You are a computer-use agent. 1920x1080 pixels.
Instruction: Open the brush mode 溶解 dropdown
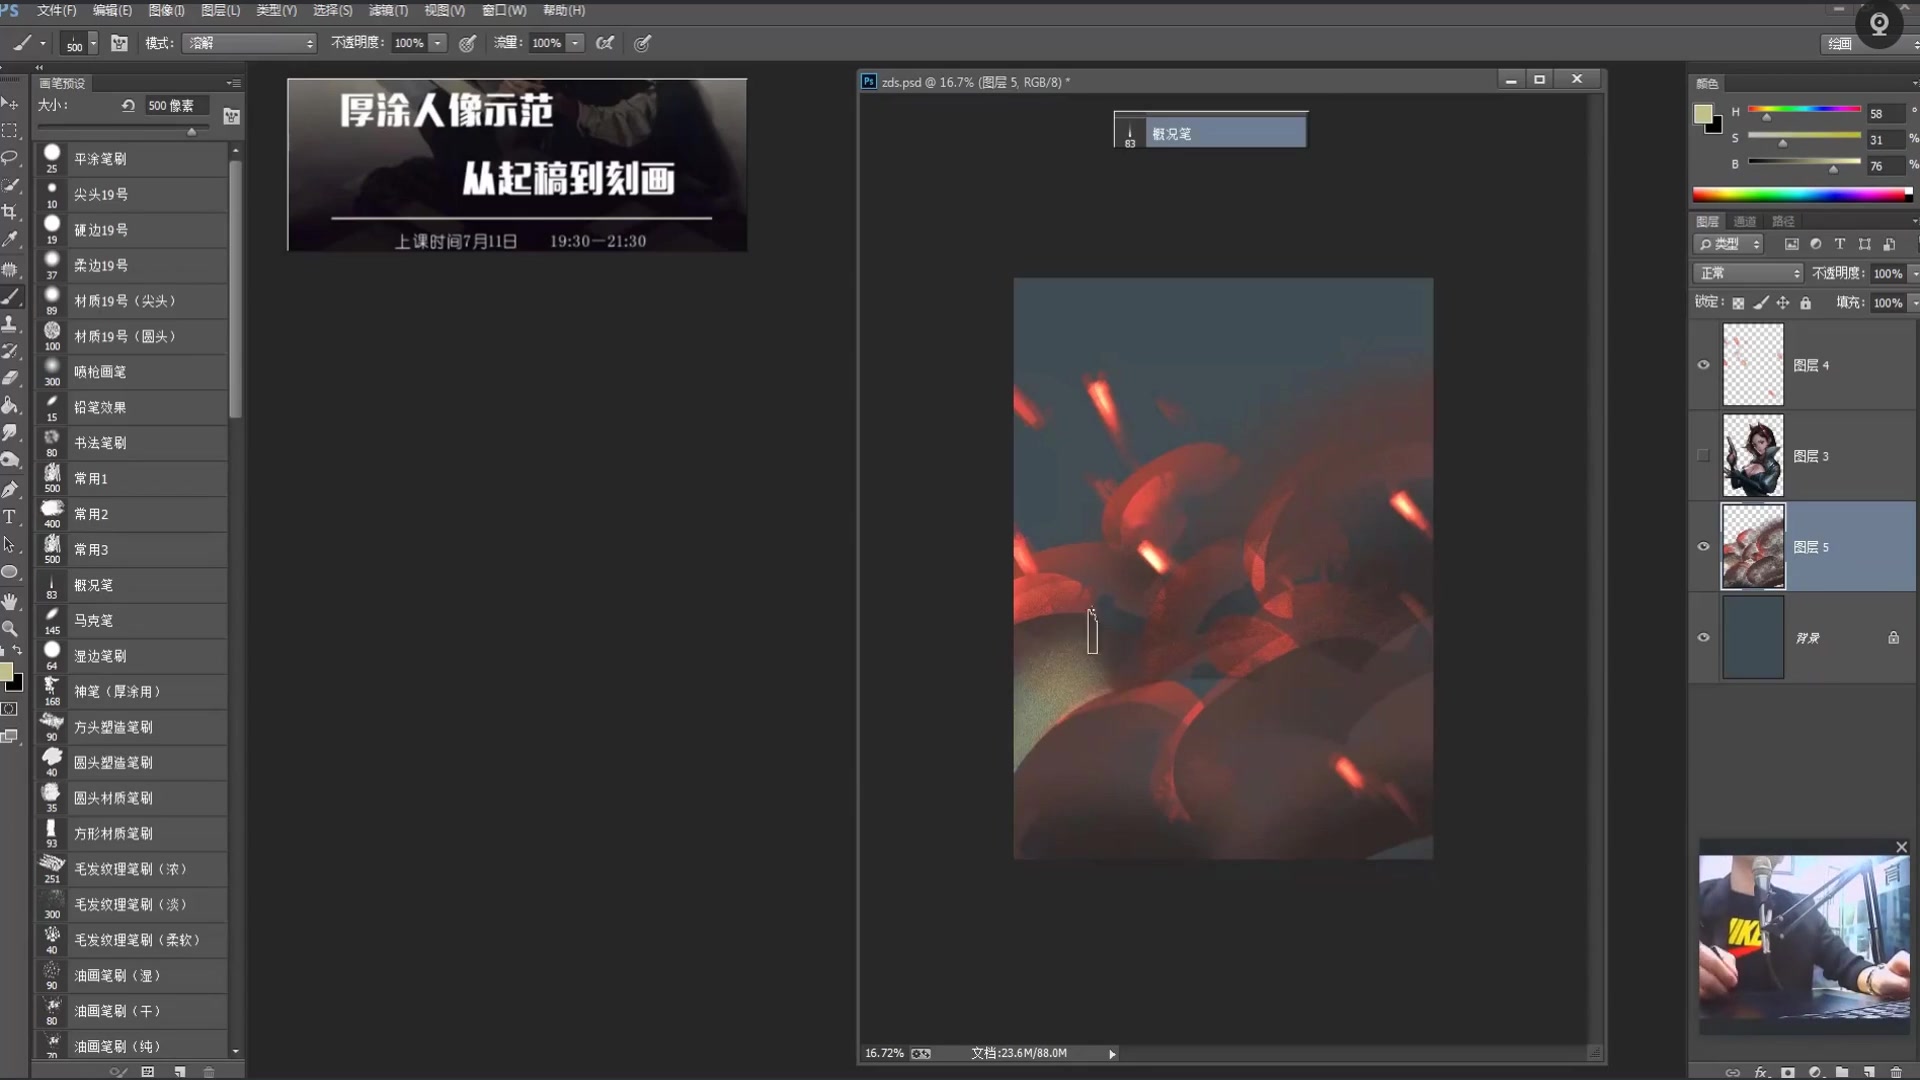[250, 43]
